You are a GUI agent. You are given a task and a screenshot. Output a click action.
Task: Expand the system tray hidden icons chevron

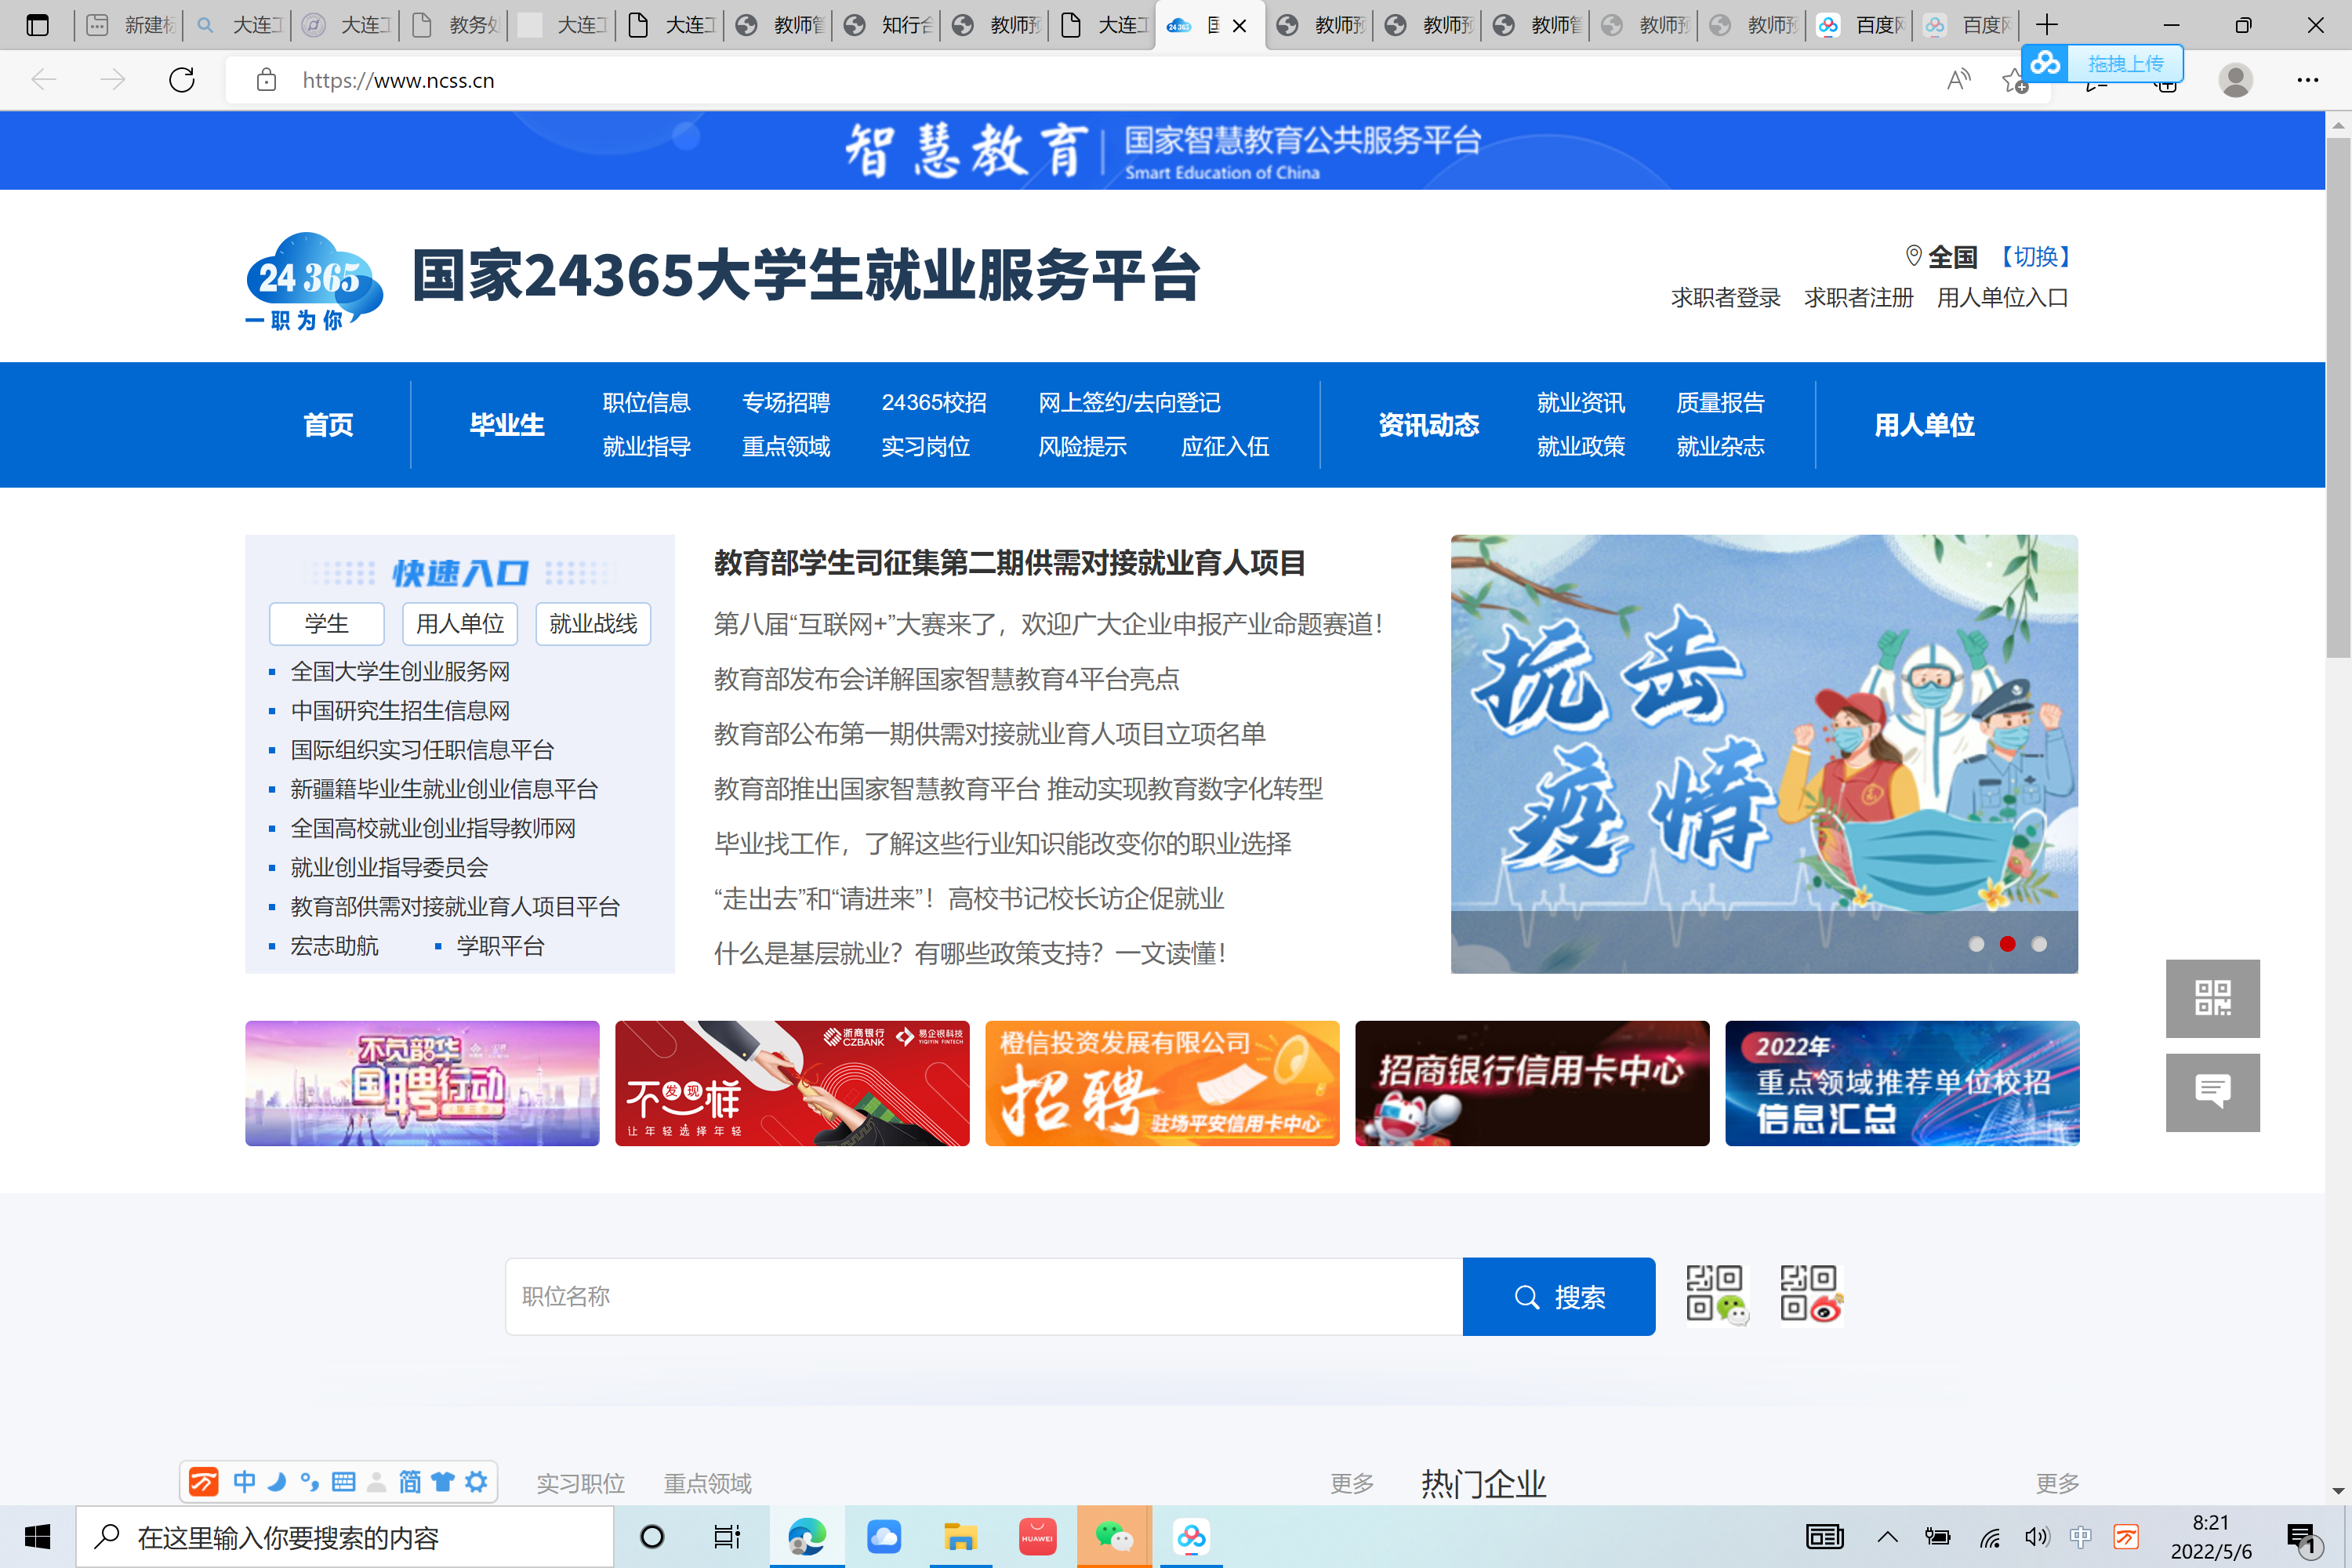point(1887,1537)
